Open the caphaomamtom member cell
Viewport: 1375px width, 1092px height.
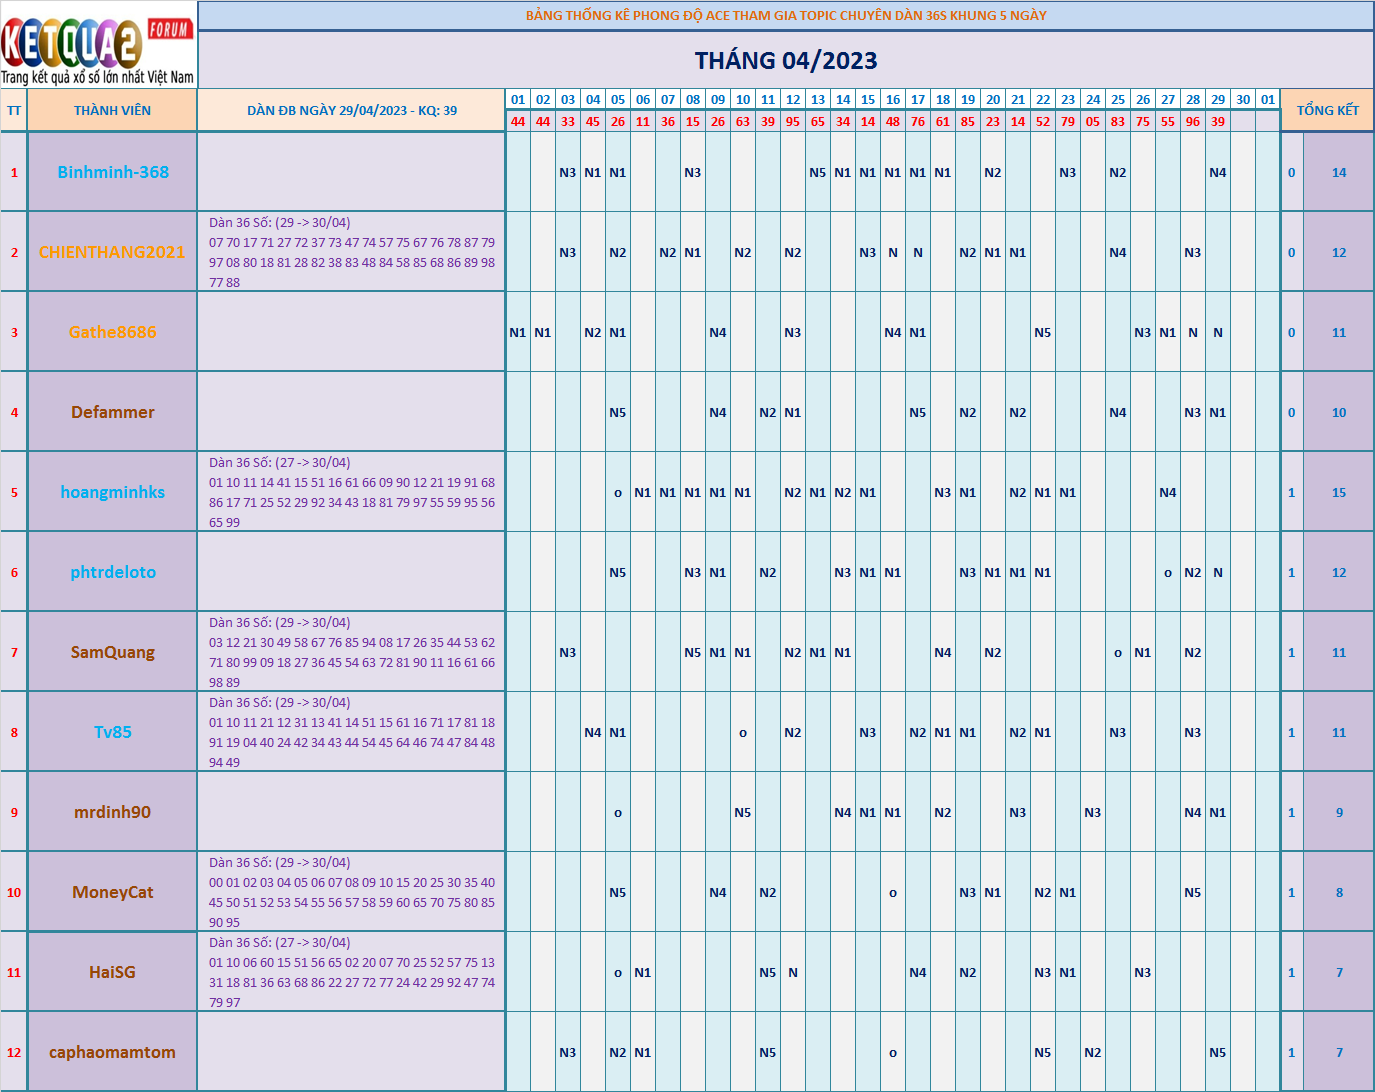pos(112,1052)
